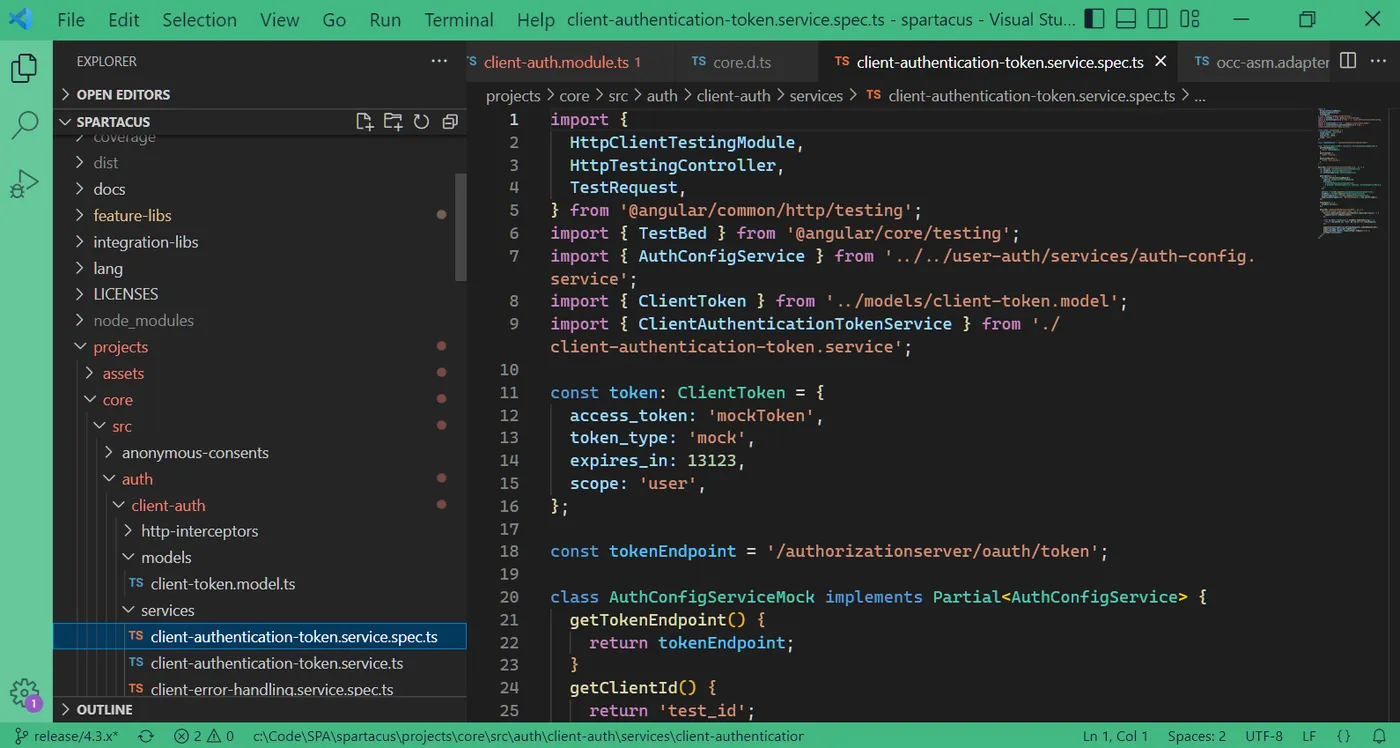Click the release/4.3.x* branch indicator

point(66,736)
